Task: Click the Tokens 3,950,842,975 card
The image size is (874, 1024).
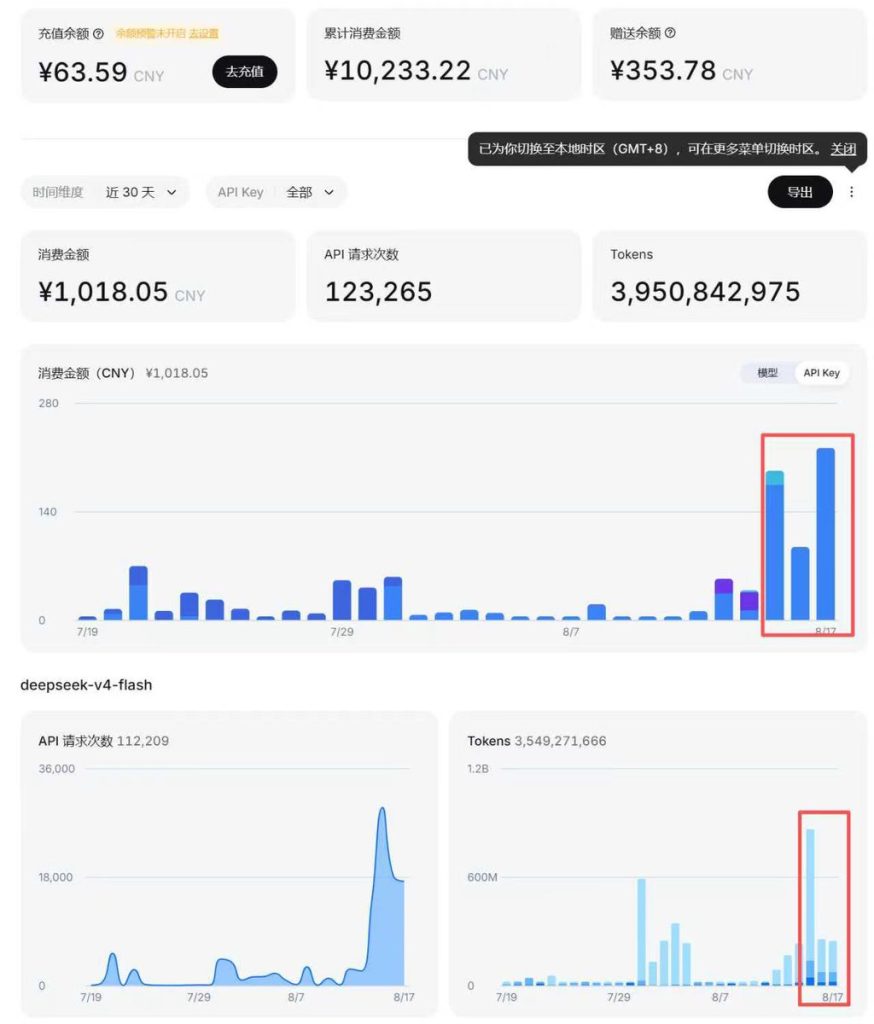Action: pos(730,276)
